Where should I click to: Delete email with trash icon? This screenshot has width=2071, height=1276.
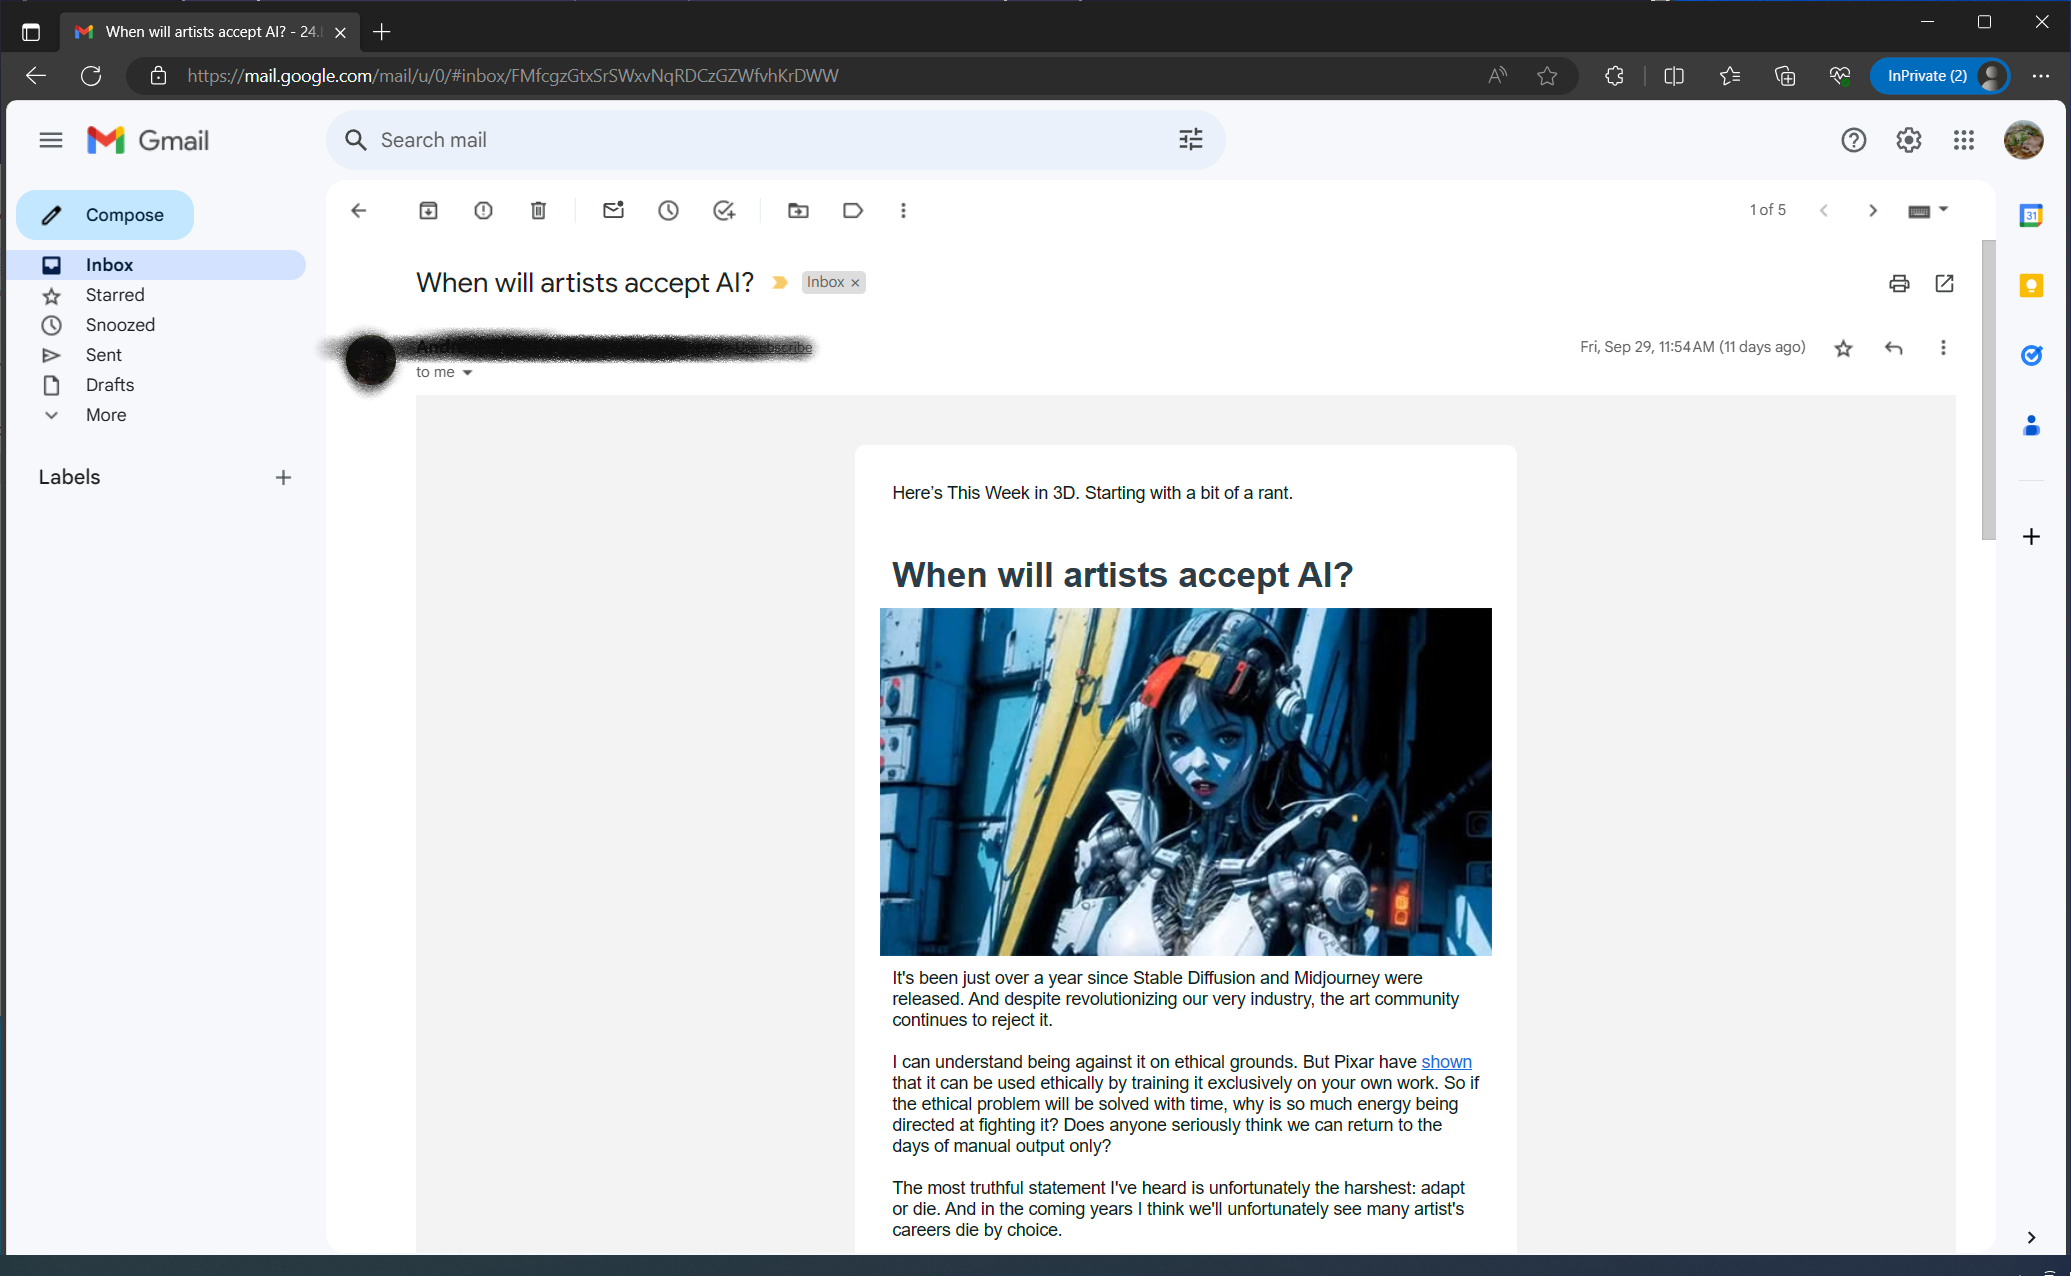point(538,210)
